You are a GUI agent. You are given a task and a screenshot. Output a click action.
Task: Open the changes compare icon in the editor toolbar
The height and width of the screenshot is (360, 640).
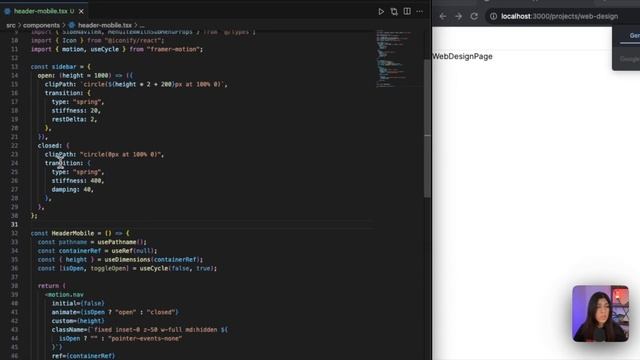pyautogui.click(x=394, y=11)
